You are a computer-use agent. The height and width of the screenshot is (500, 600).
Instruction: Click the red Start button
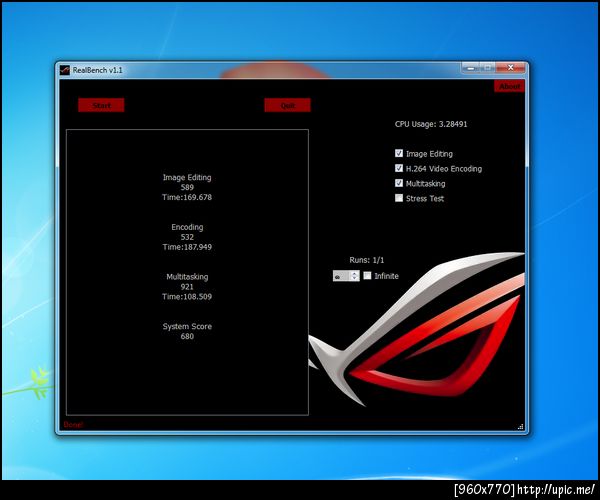(101, 105)
